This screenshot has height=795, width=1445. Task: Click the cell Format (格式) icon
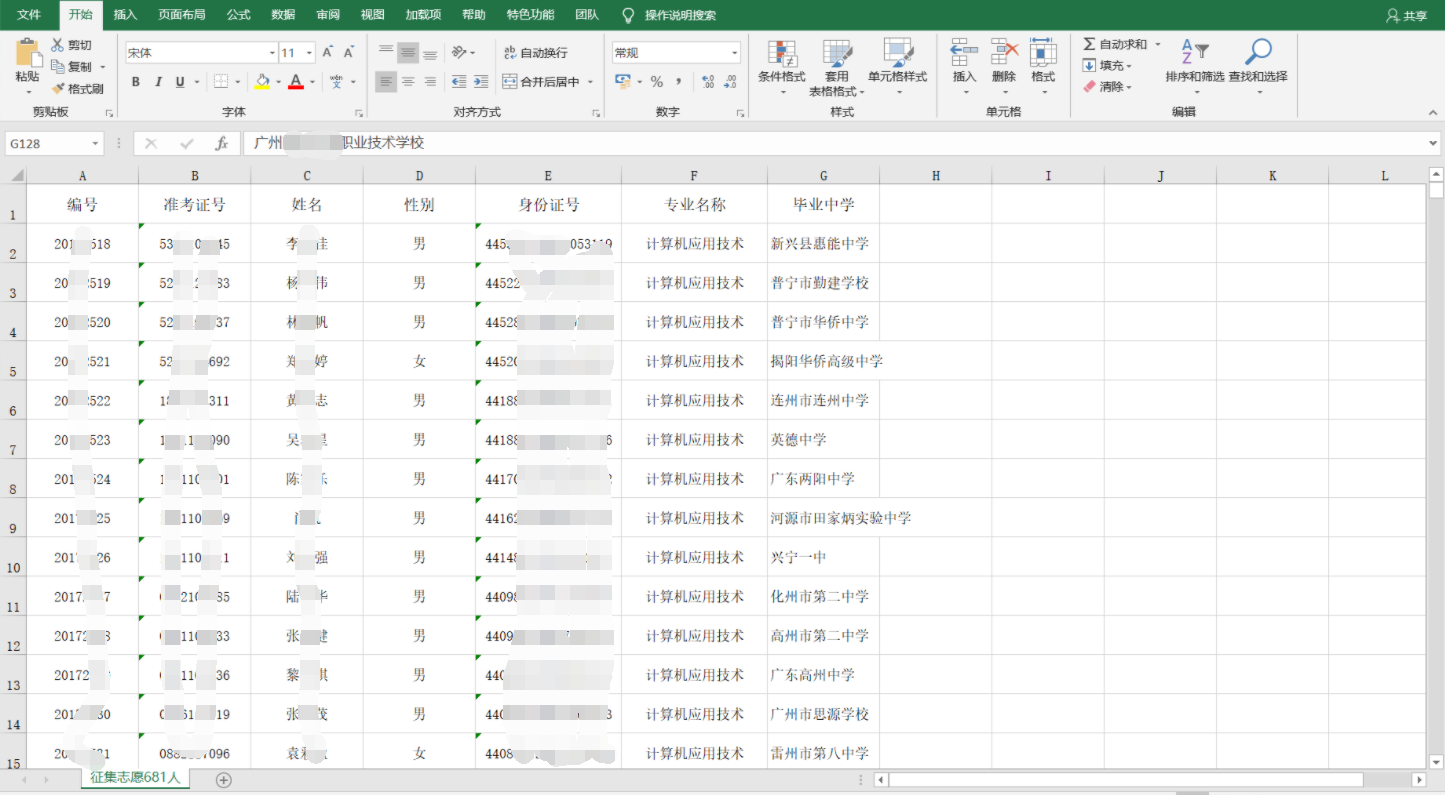tap(1043, 53)
